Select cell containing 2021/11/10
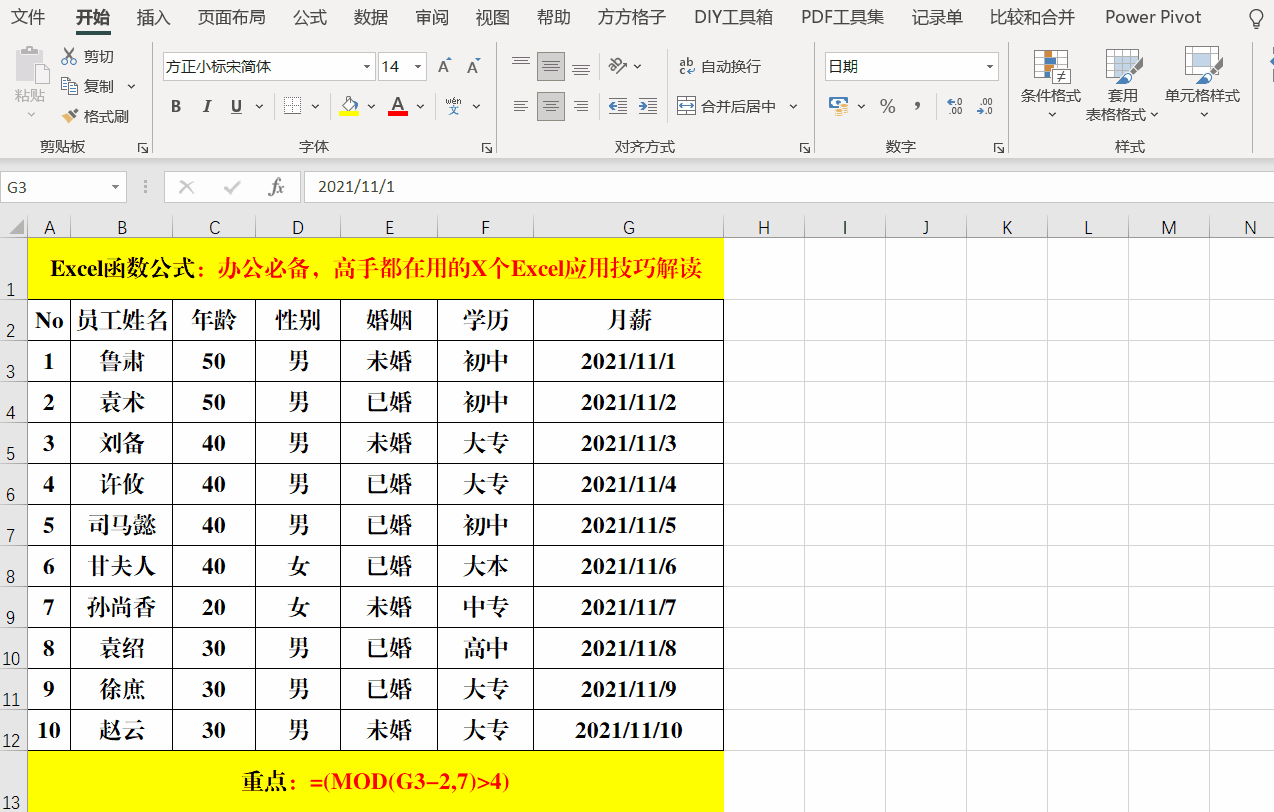The width and height of the screenshot is (1274, 812). click(x=628, y=730)
